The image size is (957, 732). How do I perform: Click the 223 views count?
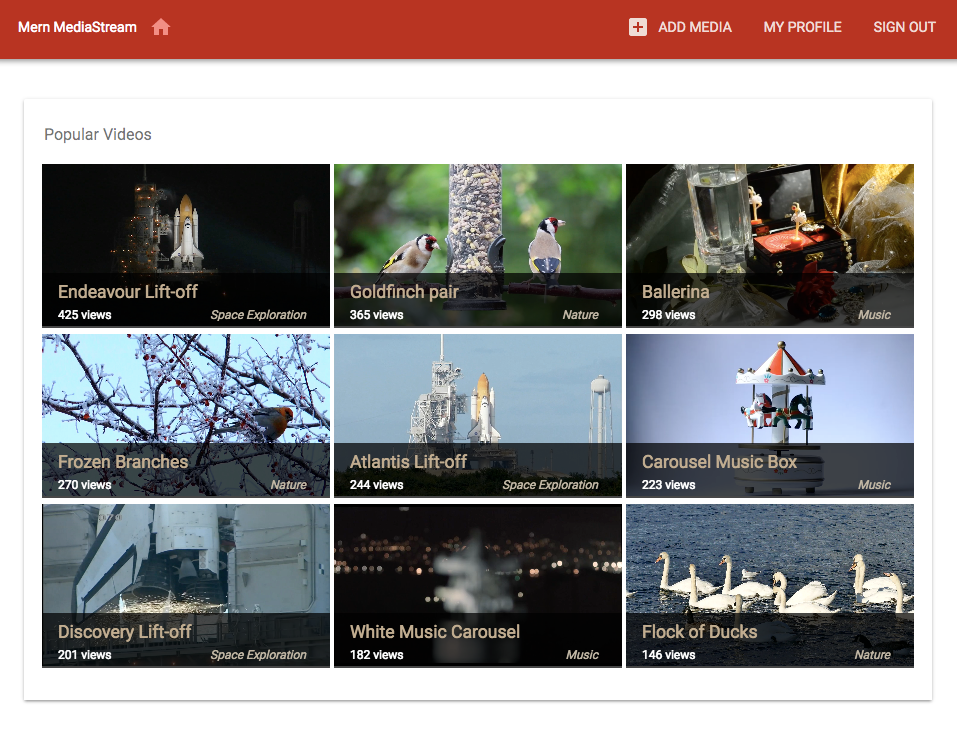point(668,485)
